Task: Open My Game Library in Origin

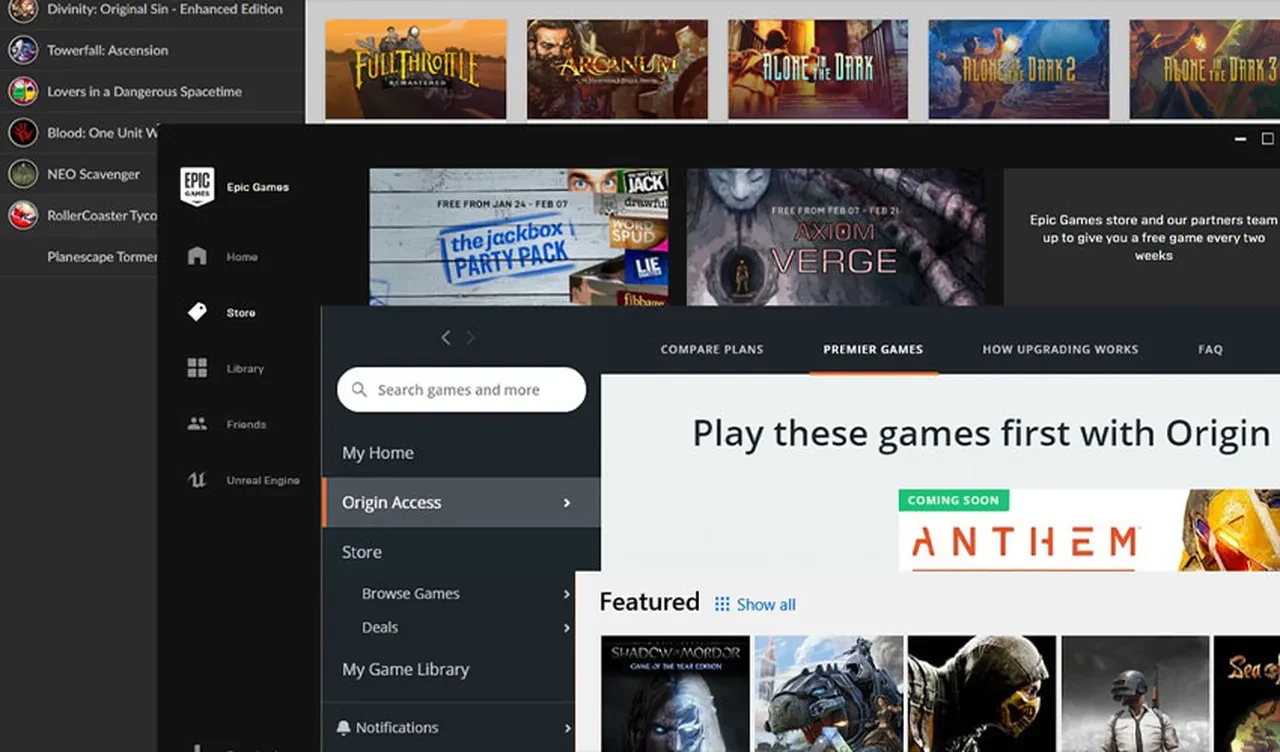Action: [405, 669]
